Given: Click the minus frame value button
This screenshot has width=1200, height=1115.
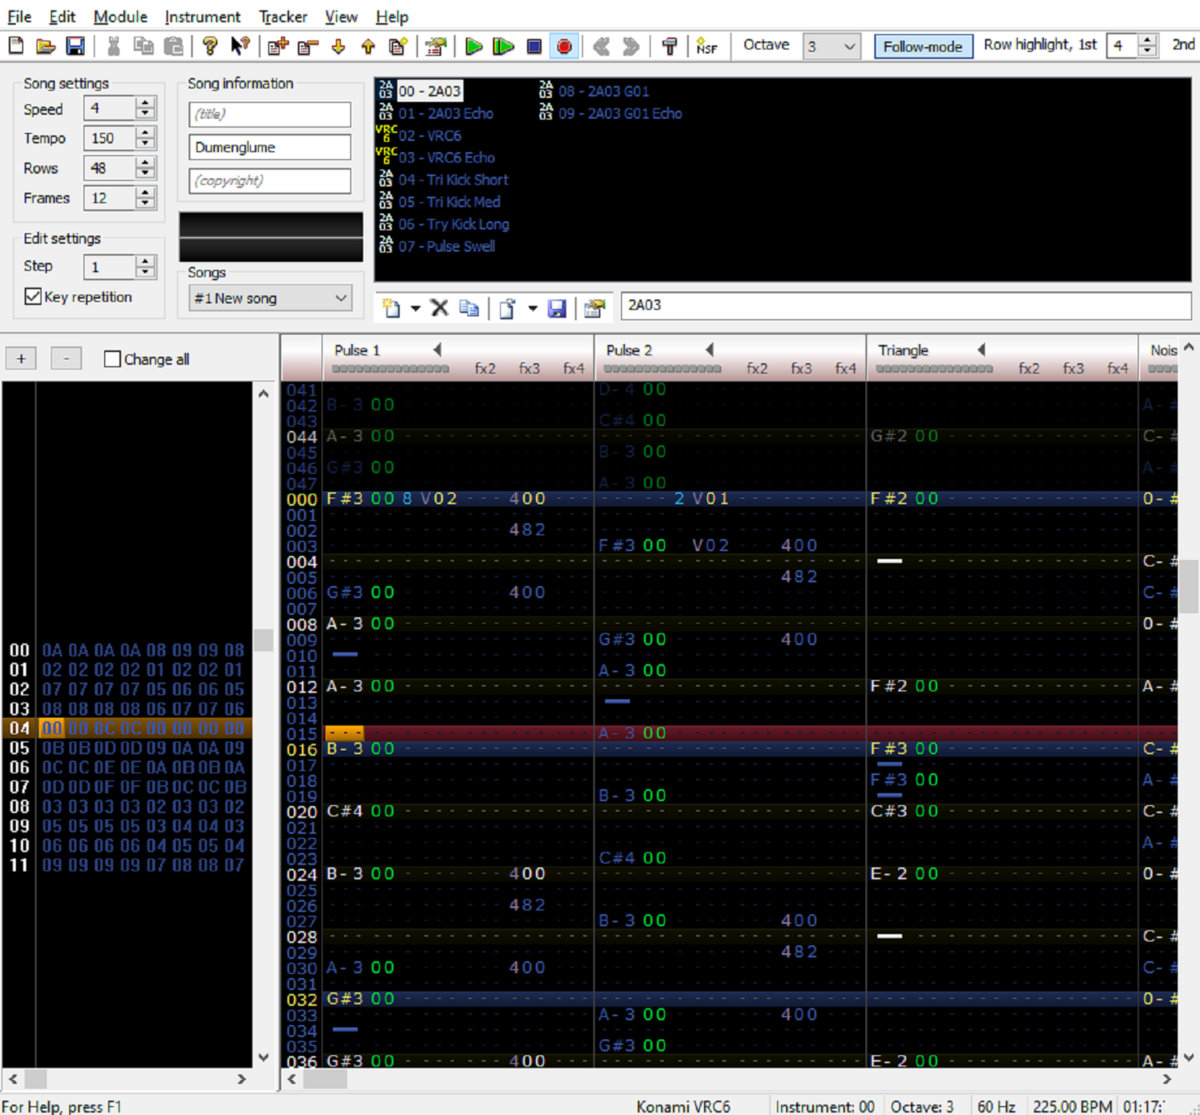Looking at the screenshot, I should tap(66, 358).
